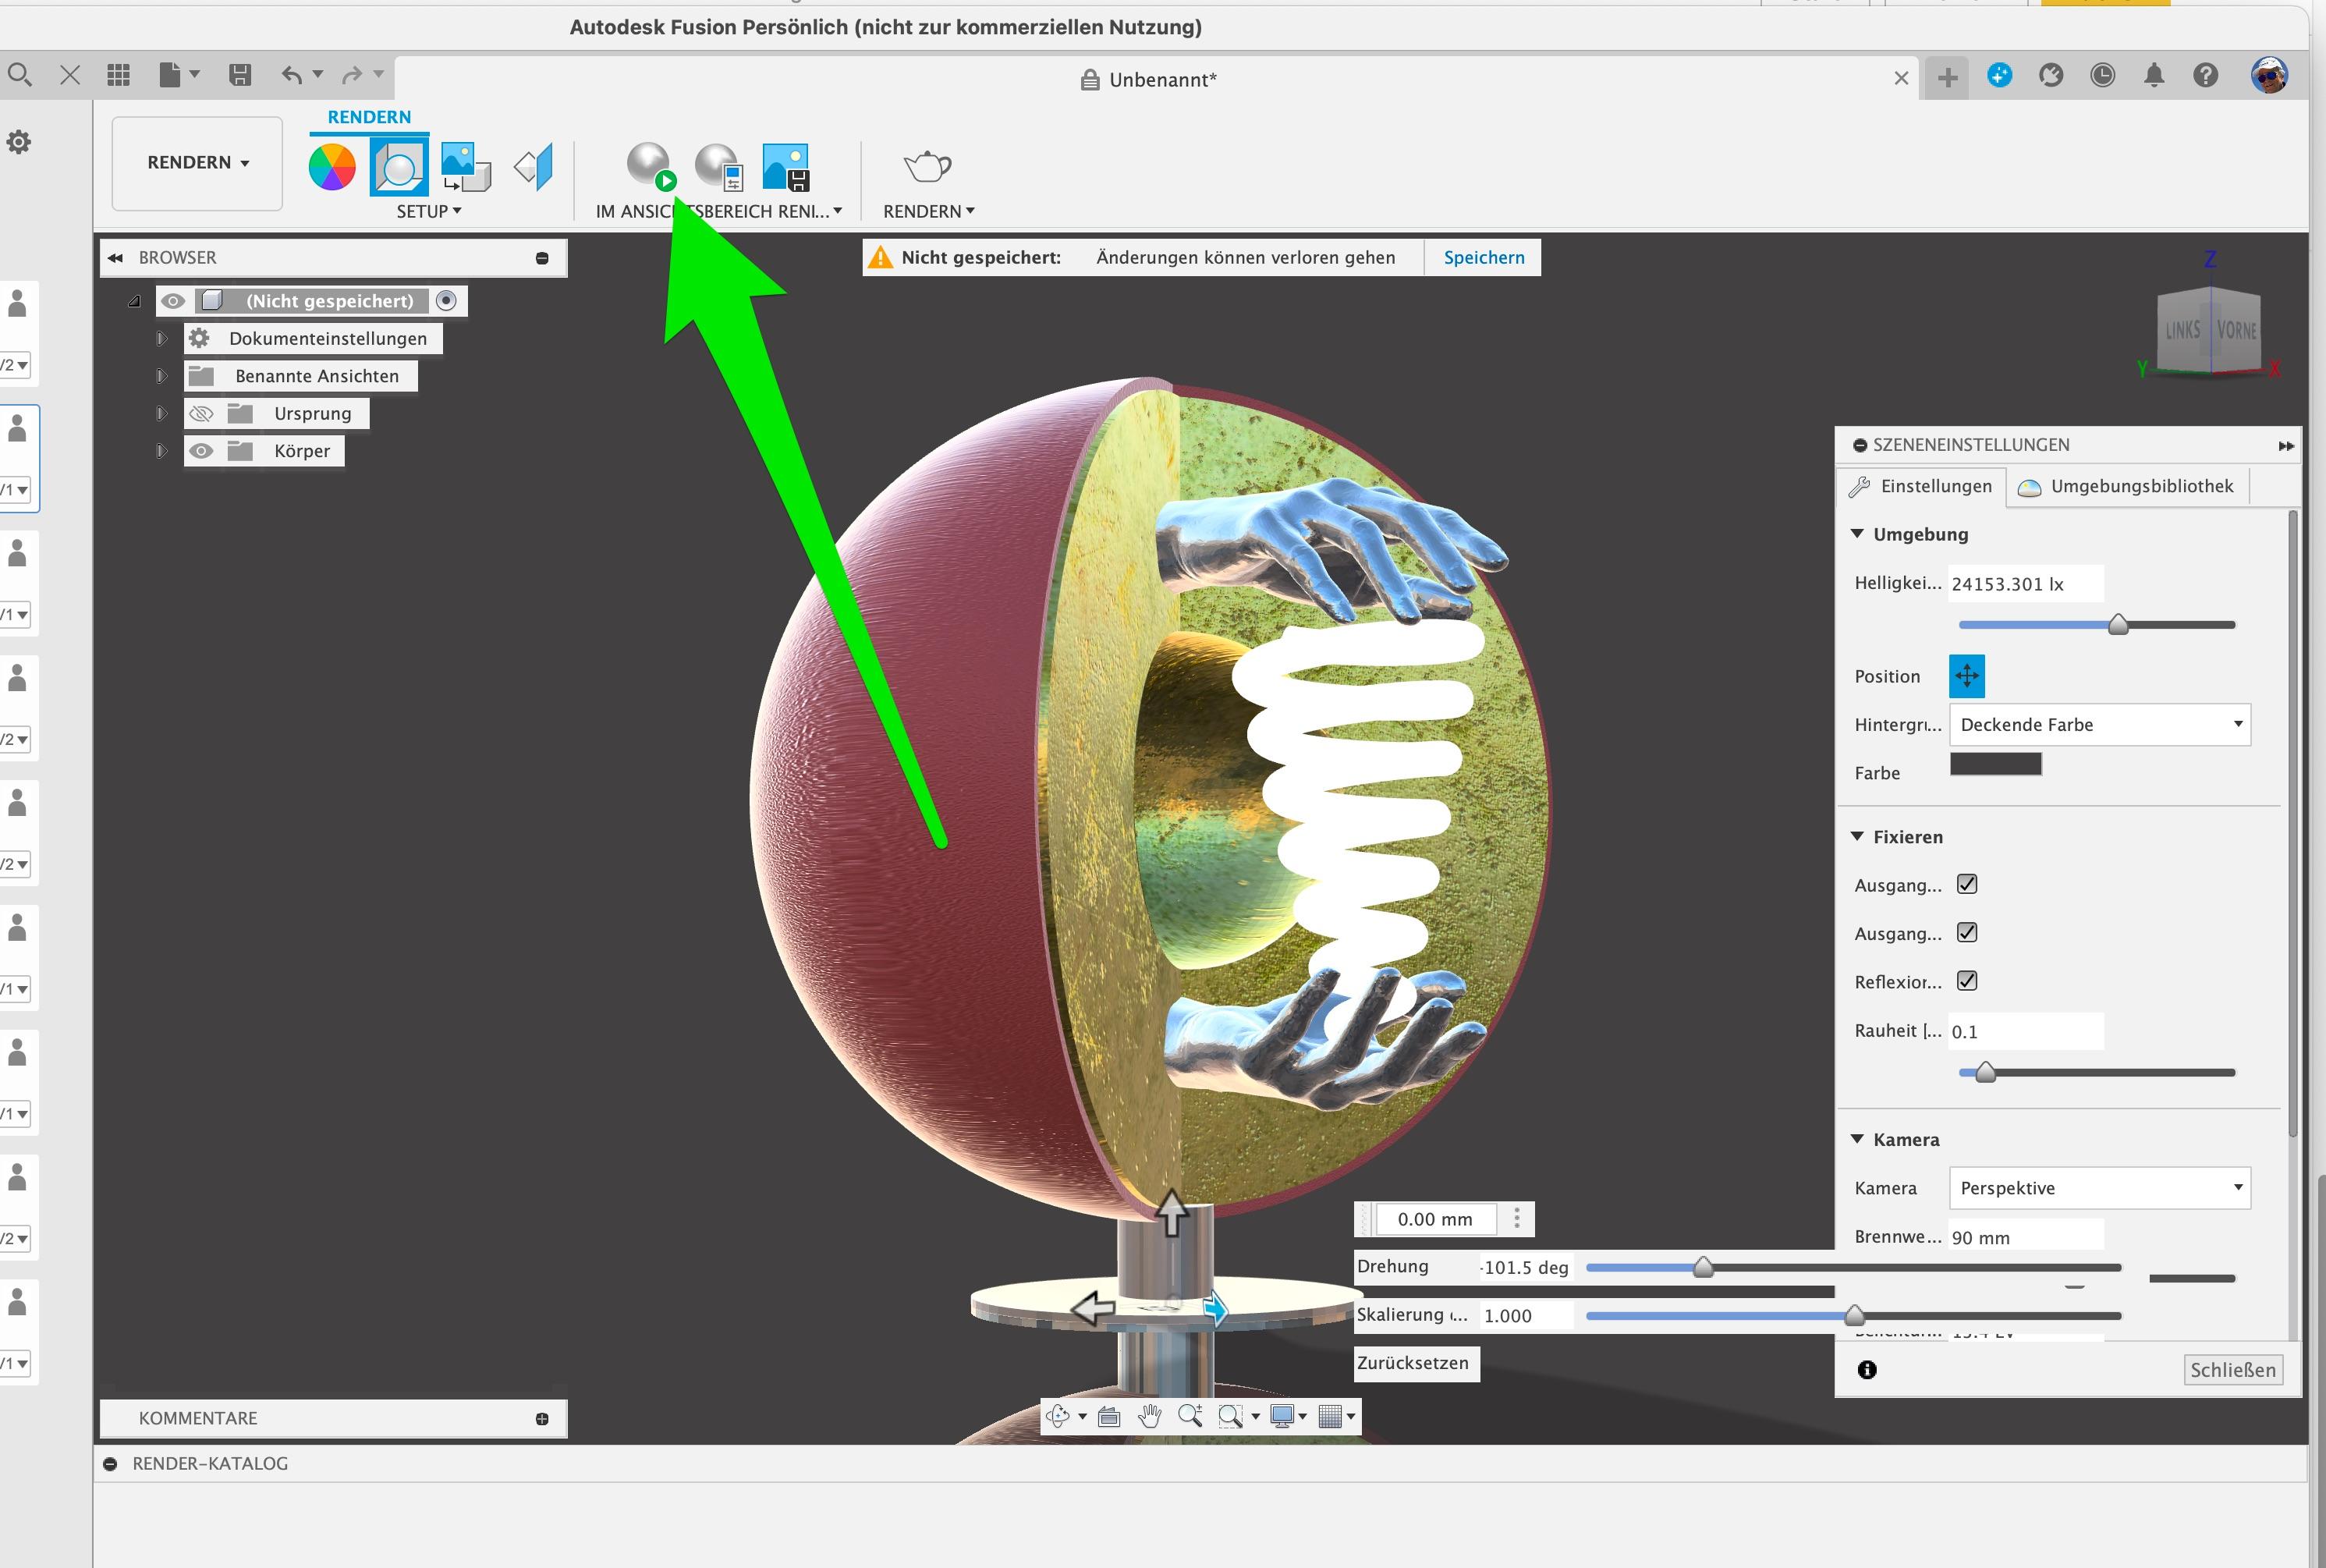Show the Ursprung folder with eye icon
The width and height of the screenshot is (2326, 1568).
click(201, 414)
